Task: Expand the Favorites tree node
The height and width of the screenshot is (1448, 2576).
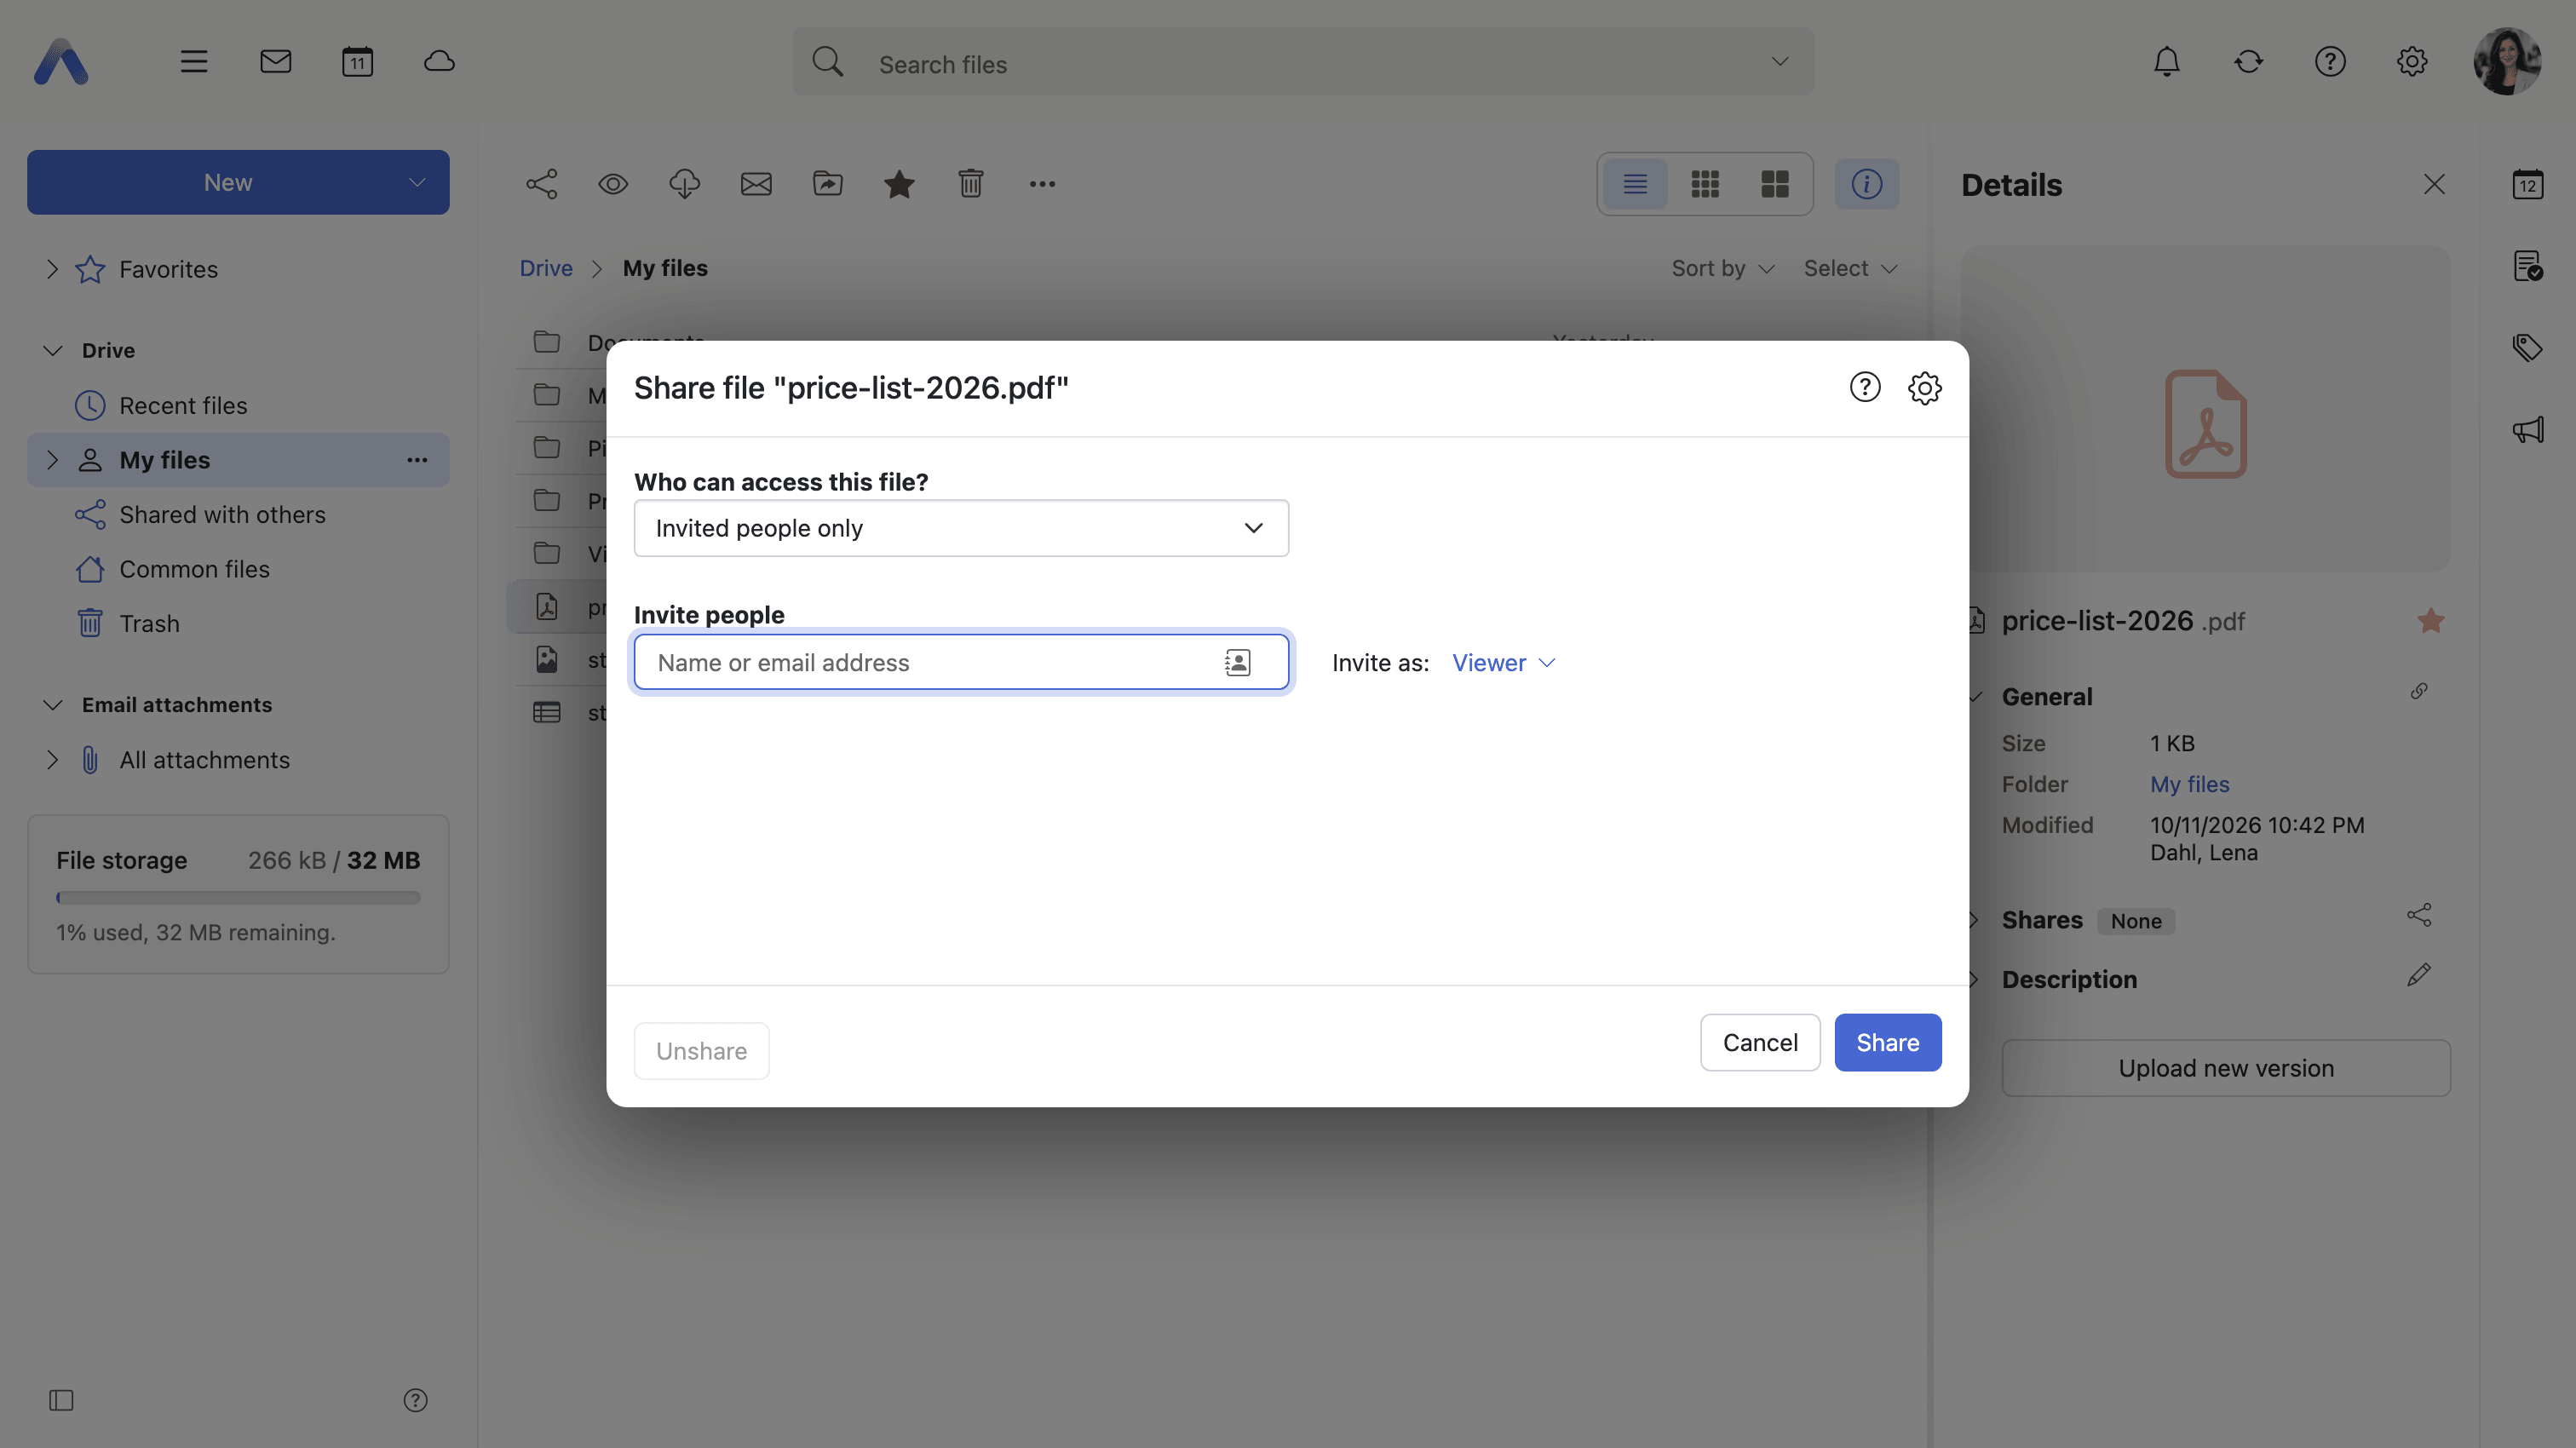Action: [52, 269]
